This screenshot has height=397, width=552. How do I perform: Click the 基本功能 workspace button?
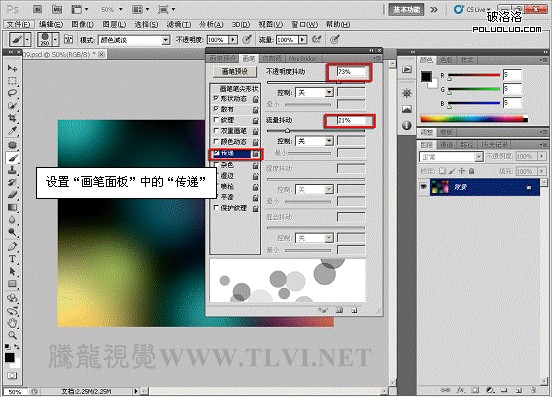(406, 10)
